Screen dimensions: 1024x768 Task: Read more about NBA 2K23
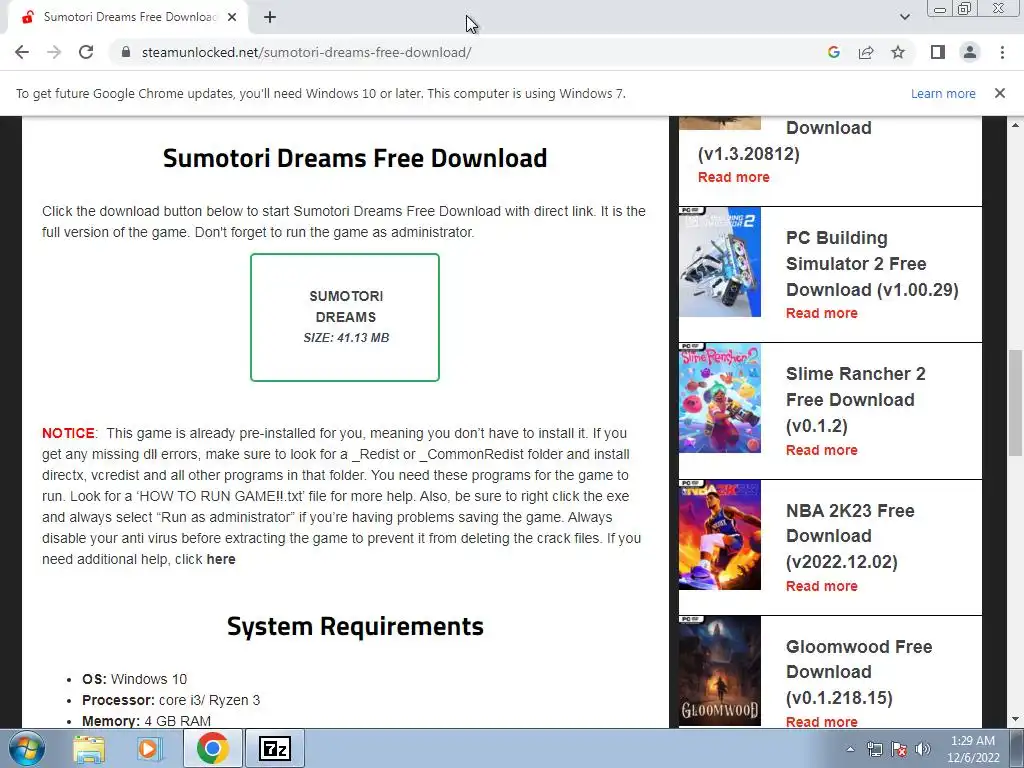coord(822,586)
